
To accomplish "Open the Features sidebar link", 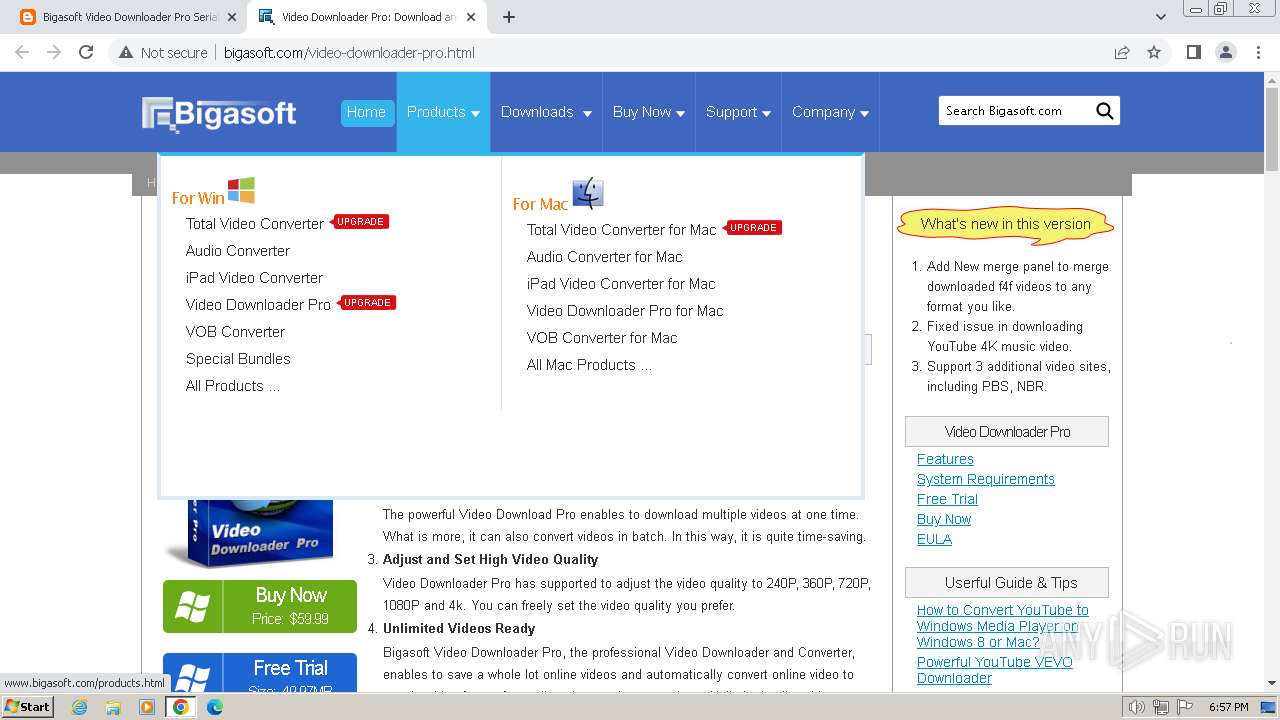I will (945, 459).
